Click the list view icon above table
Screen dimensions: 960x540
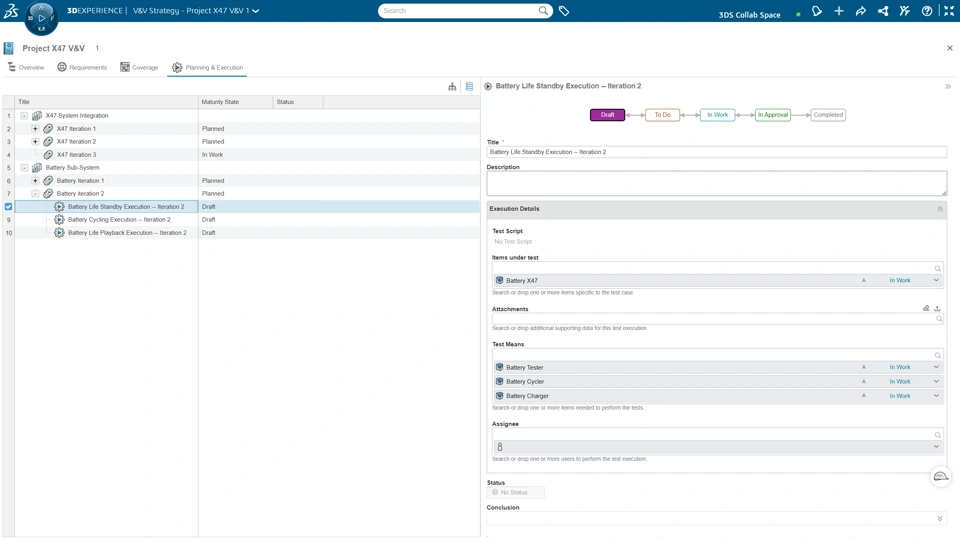[x=470, y=86]
